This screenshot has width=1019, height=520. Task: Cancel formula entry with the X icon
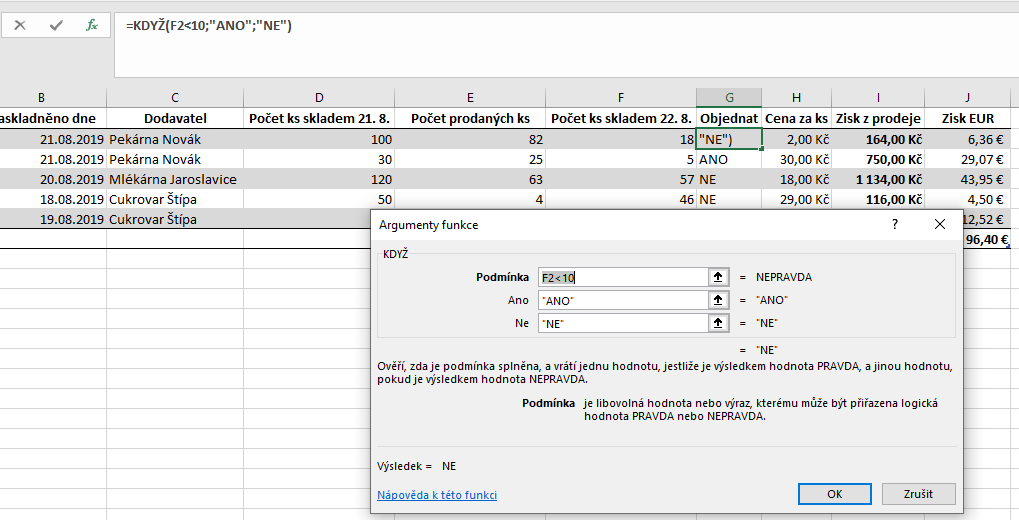pos(20,25)
